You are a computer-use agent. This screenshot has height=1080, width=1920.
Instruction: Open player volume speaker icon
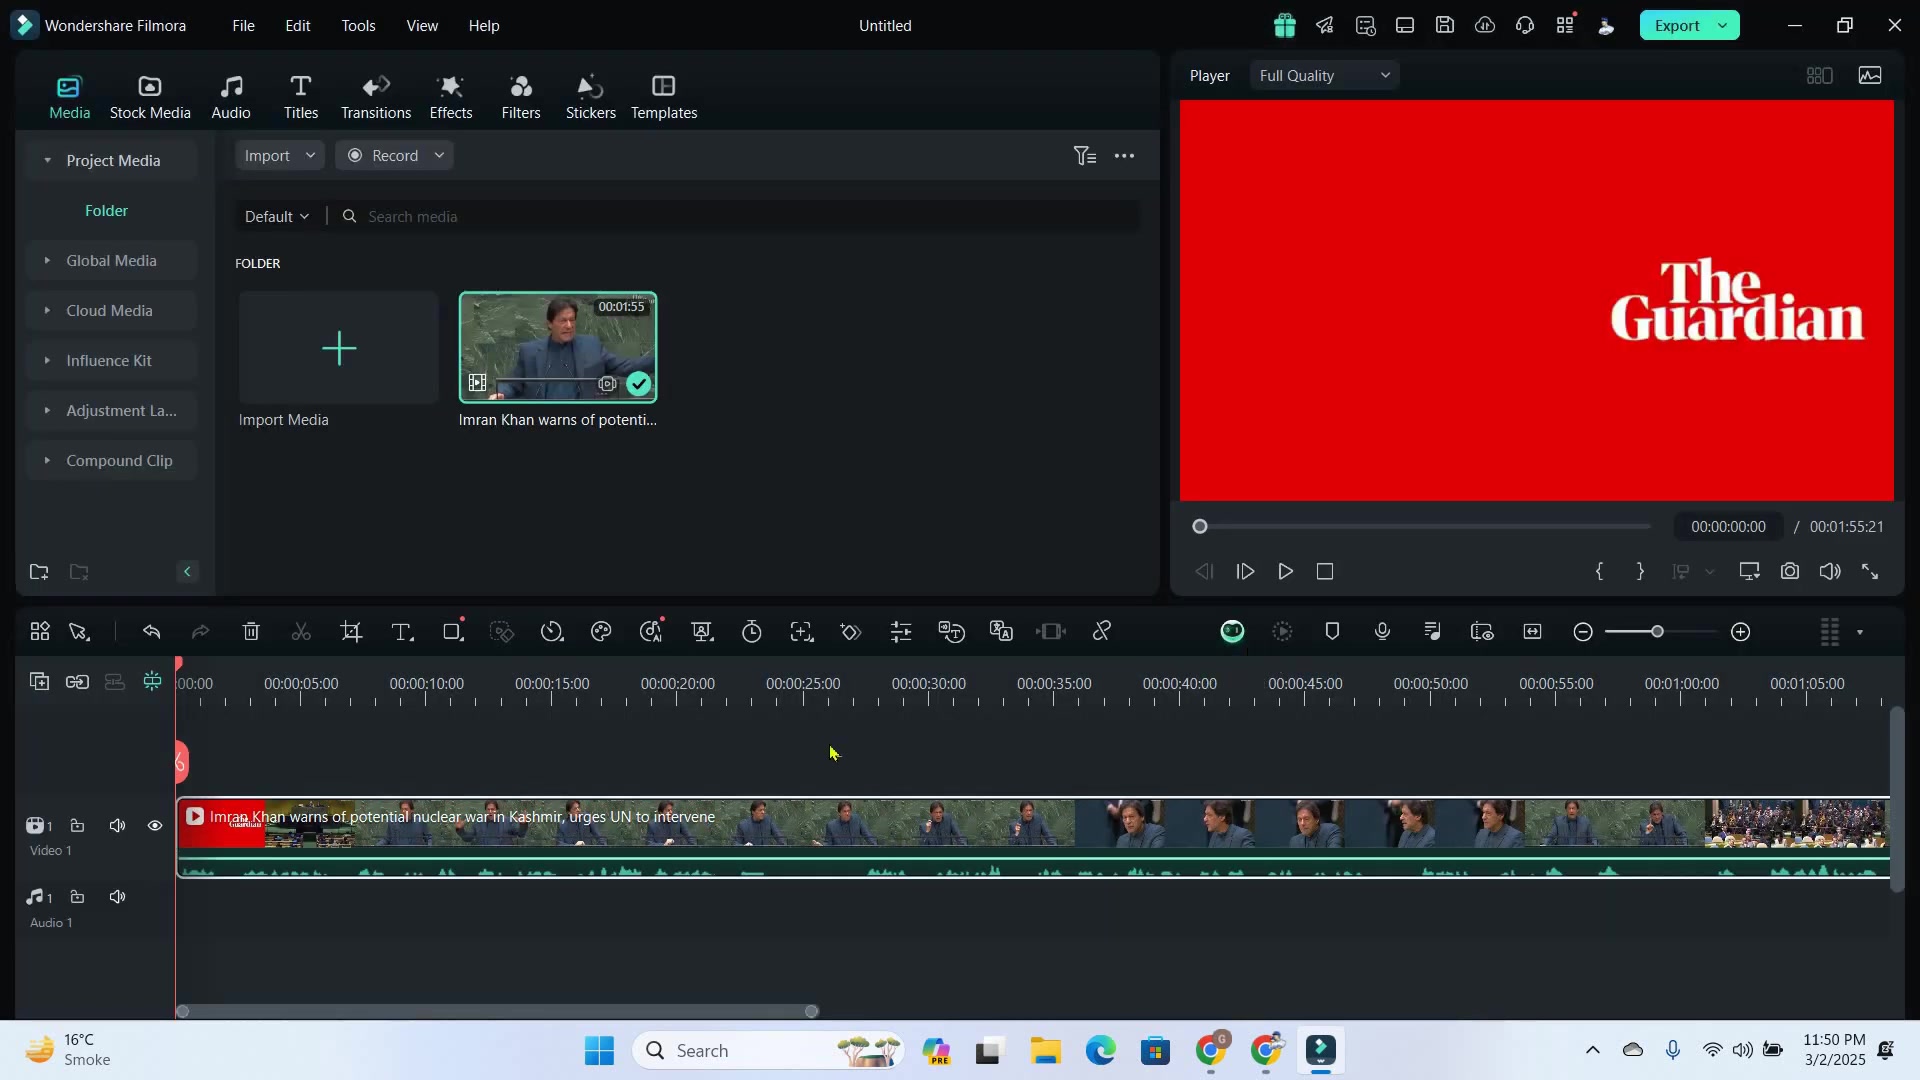tap(1830, 572)
